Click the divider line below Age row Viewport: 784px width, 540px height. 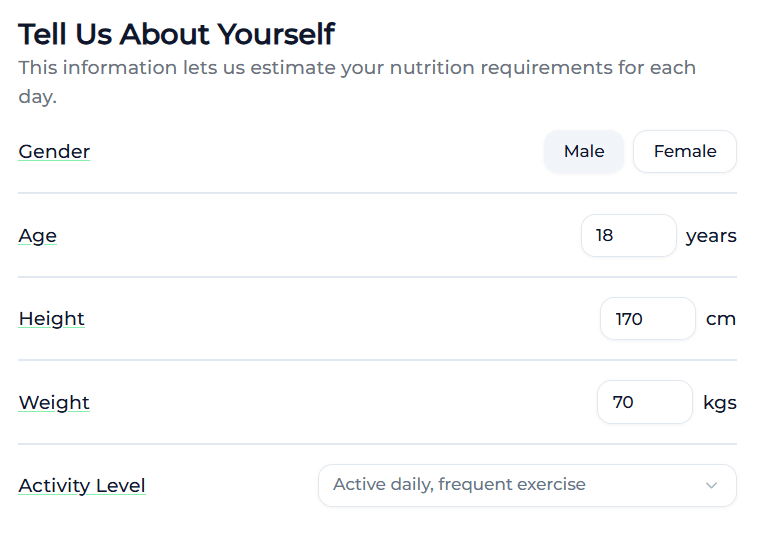coord(377,277)
